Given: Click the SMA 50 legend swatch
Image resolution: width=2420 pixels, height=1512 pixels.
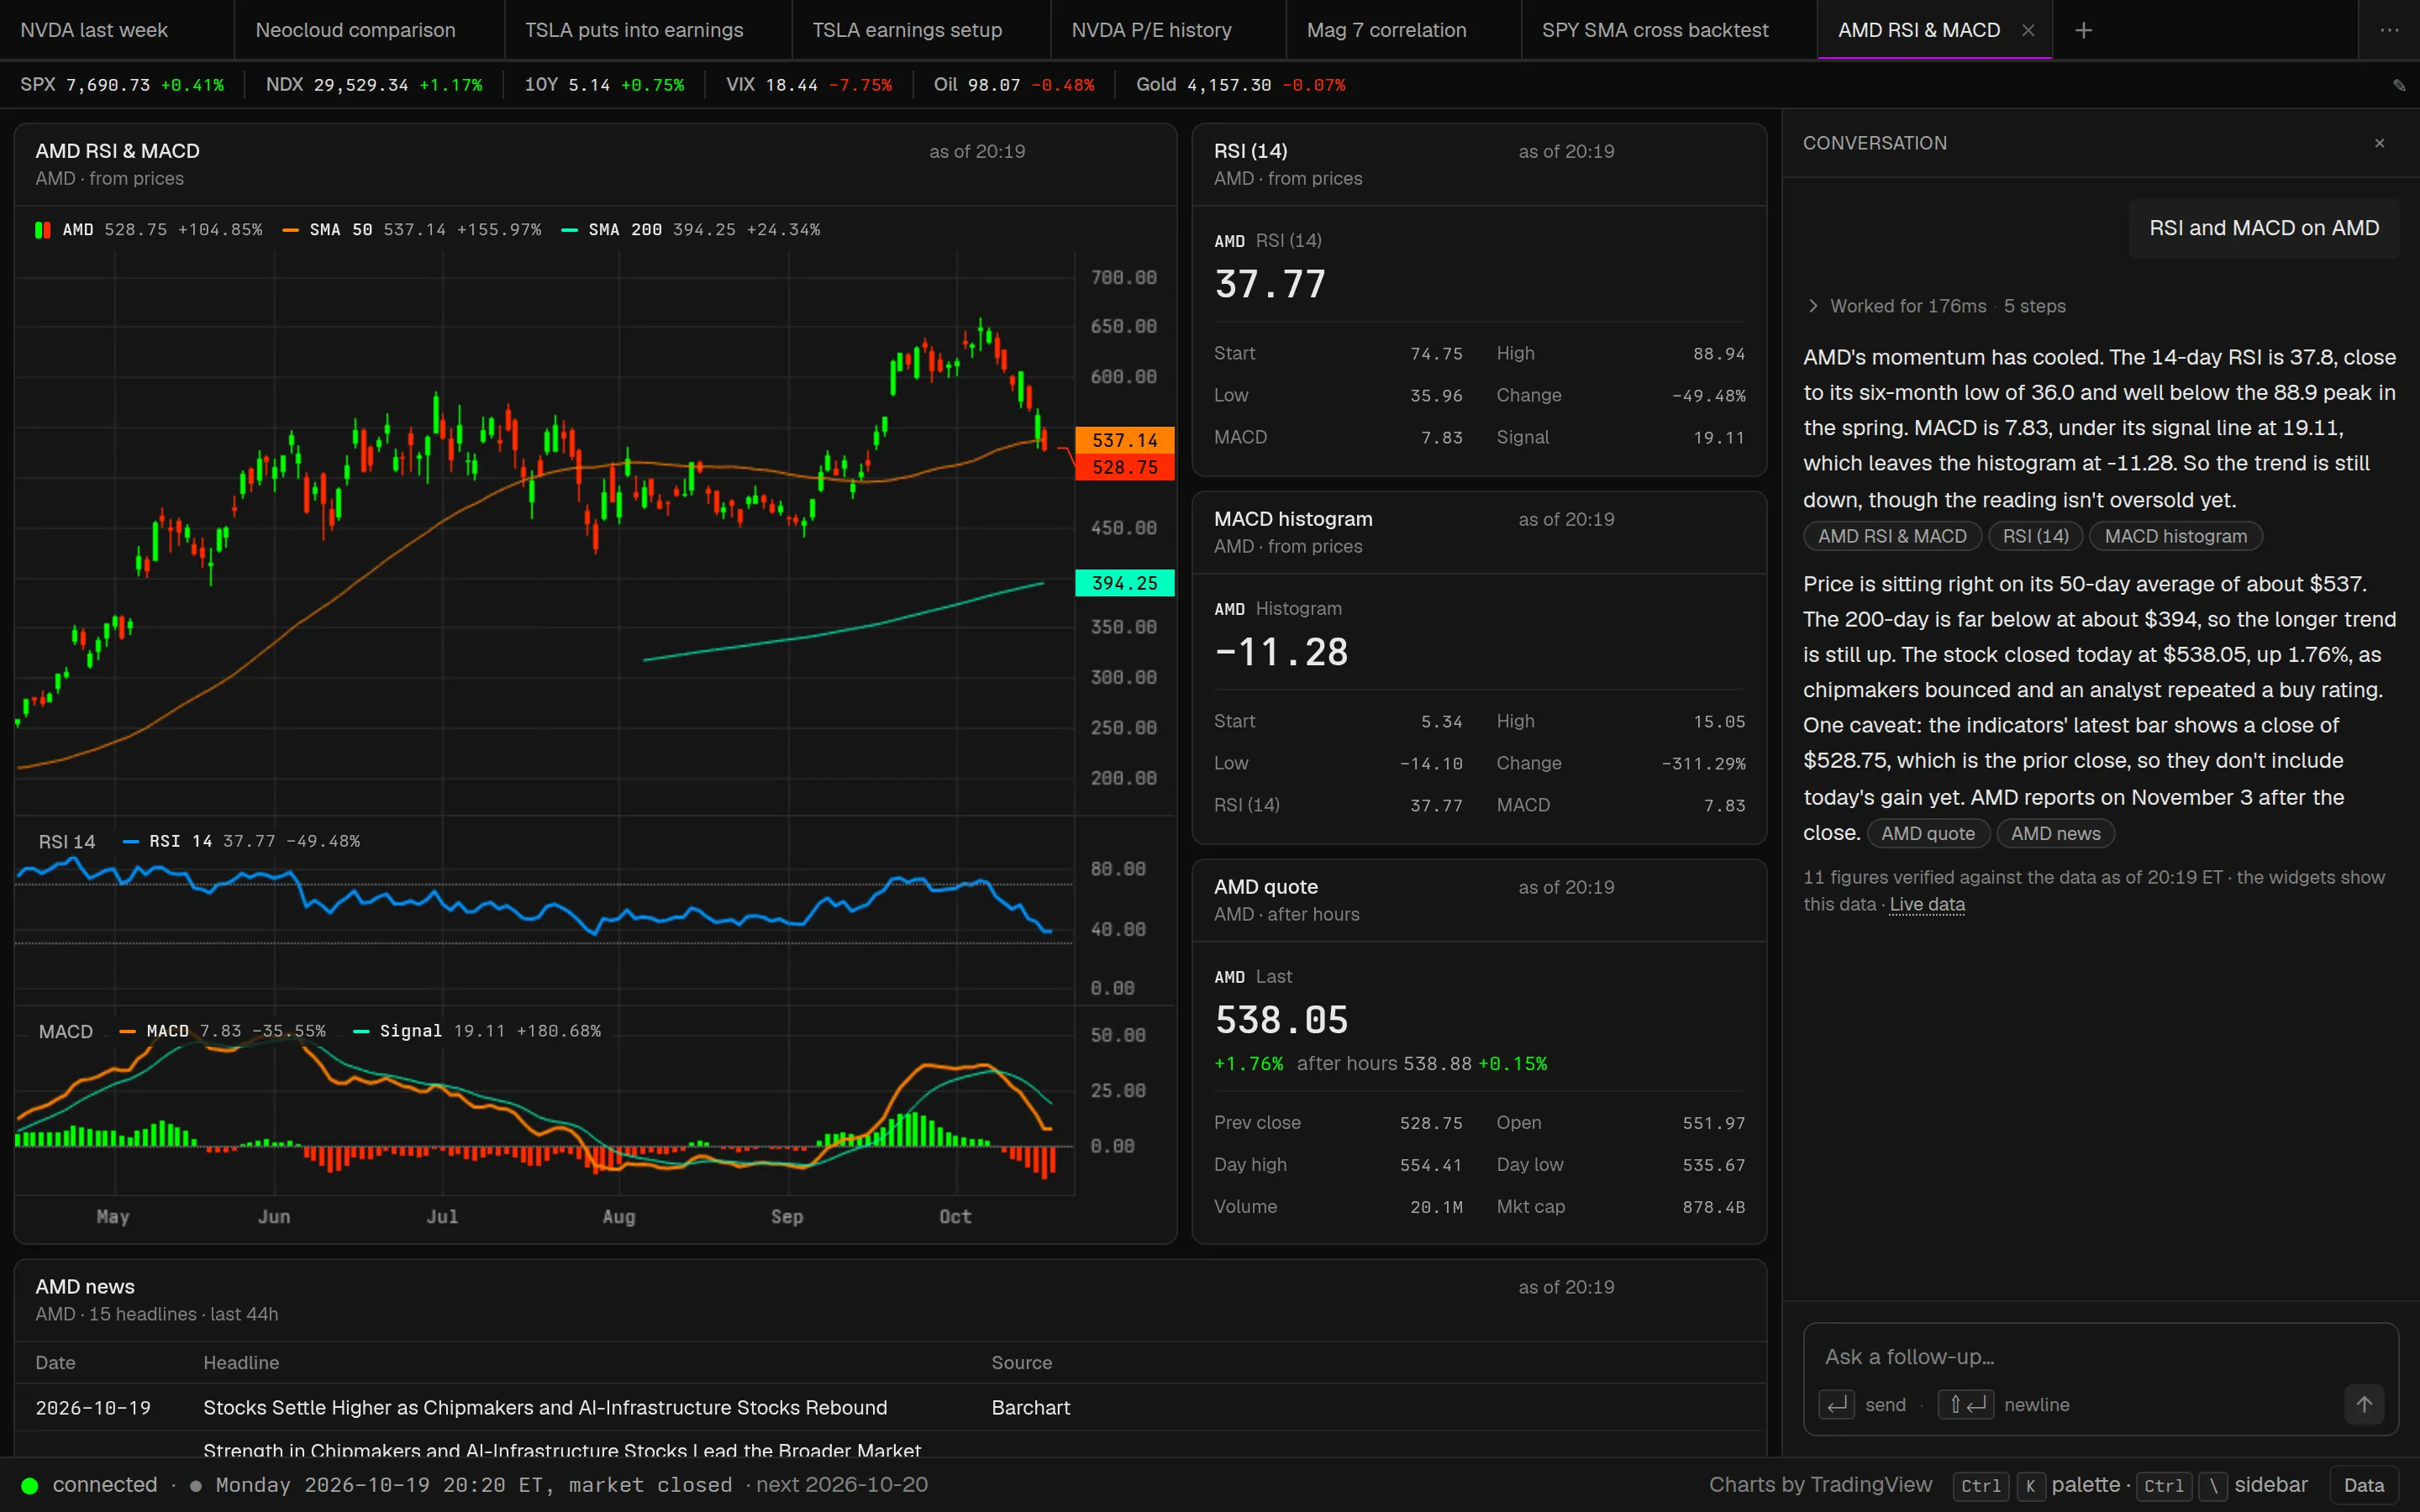Looking at the screenshot, I should click(x=291, y=230).
